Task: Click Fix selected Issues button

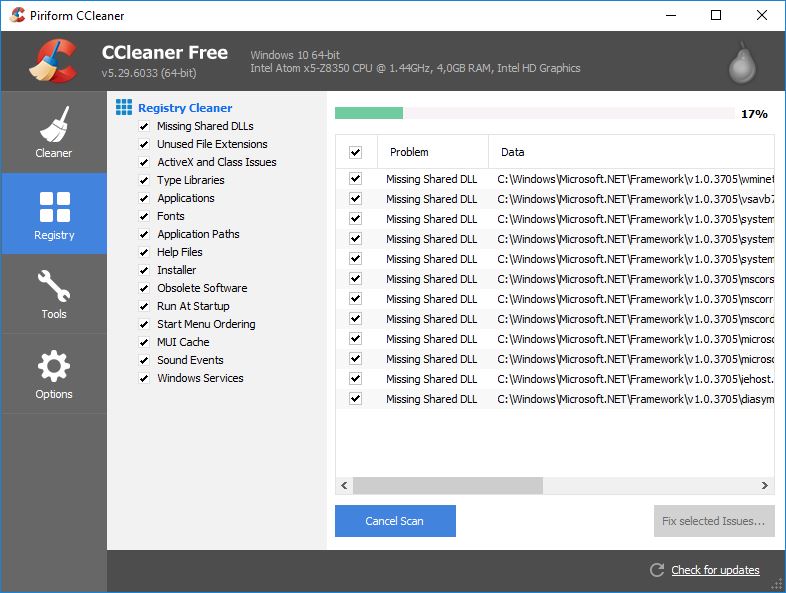Action: pyautogui.click(x=714, y=521)
